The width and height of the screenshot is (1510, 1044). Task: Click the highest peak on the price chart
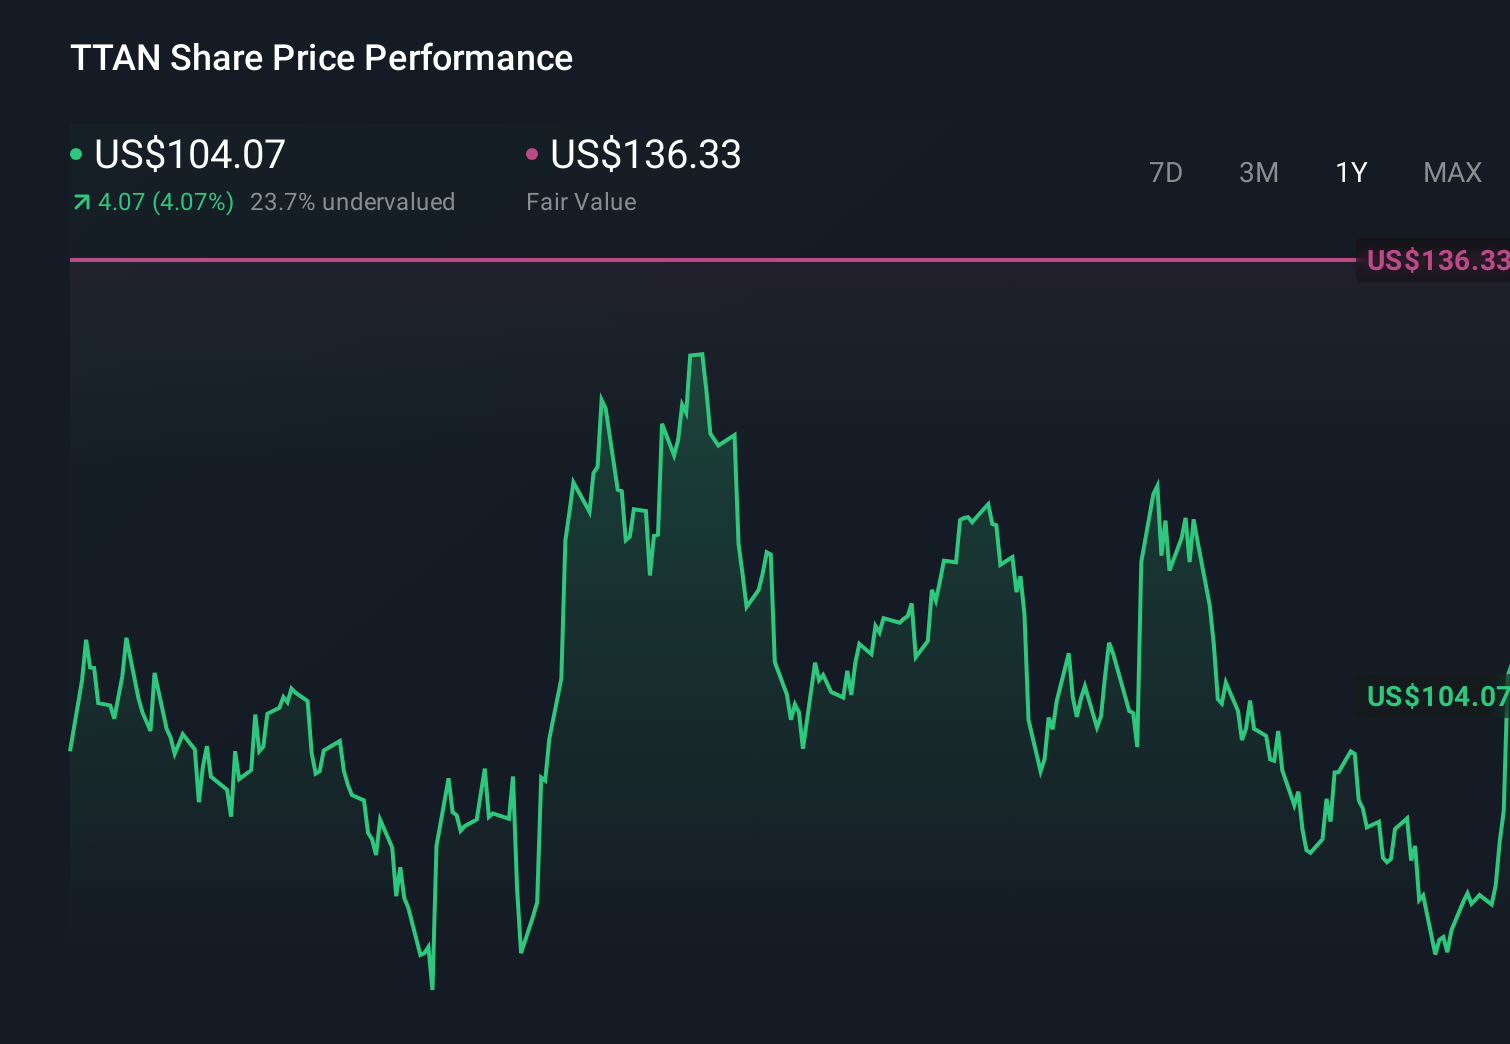click(x=698, y=353)
